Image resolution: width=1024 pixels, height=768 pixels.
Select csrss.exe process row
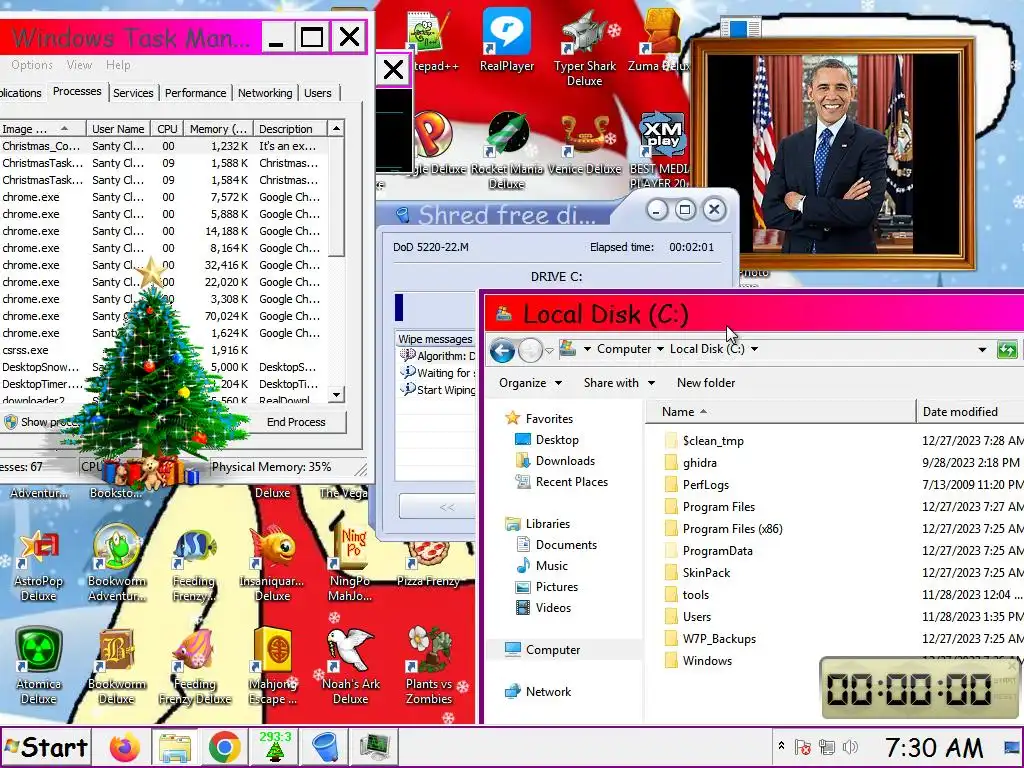(x=163, y=350)
